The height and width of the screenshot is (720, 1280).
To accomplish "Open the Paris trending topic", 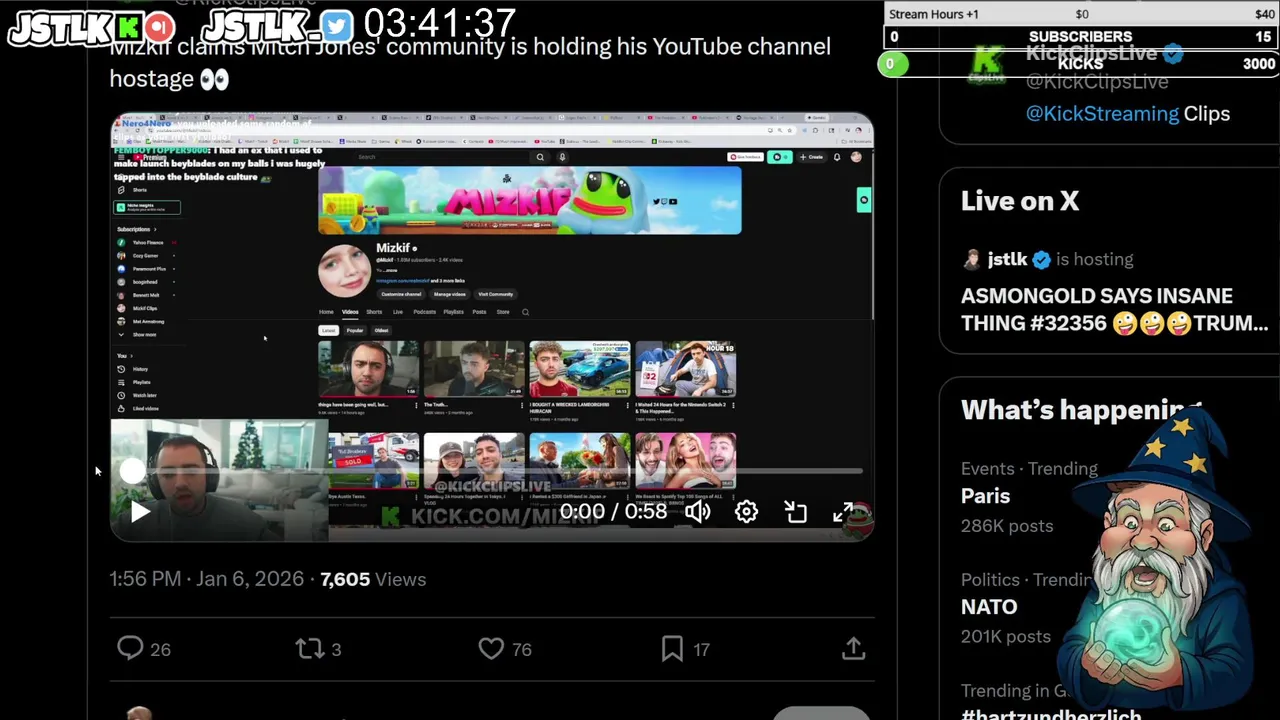I will tap(986, 496).
